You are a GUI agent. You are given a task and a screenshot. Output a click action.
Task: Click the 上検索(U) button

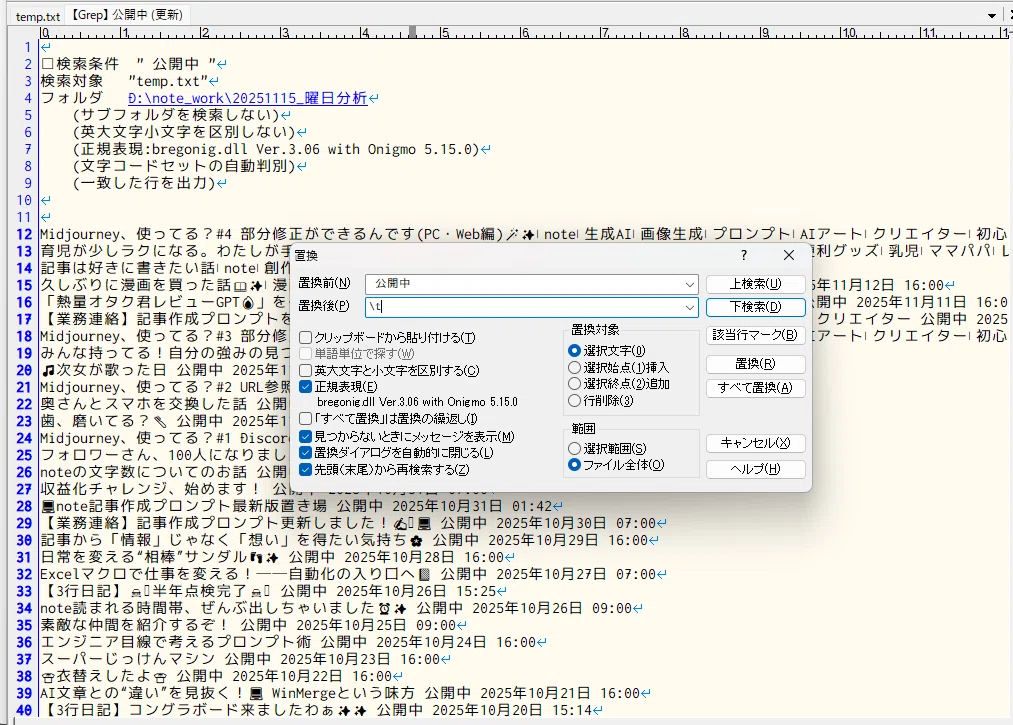click(755, 284)
